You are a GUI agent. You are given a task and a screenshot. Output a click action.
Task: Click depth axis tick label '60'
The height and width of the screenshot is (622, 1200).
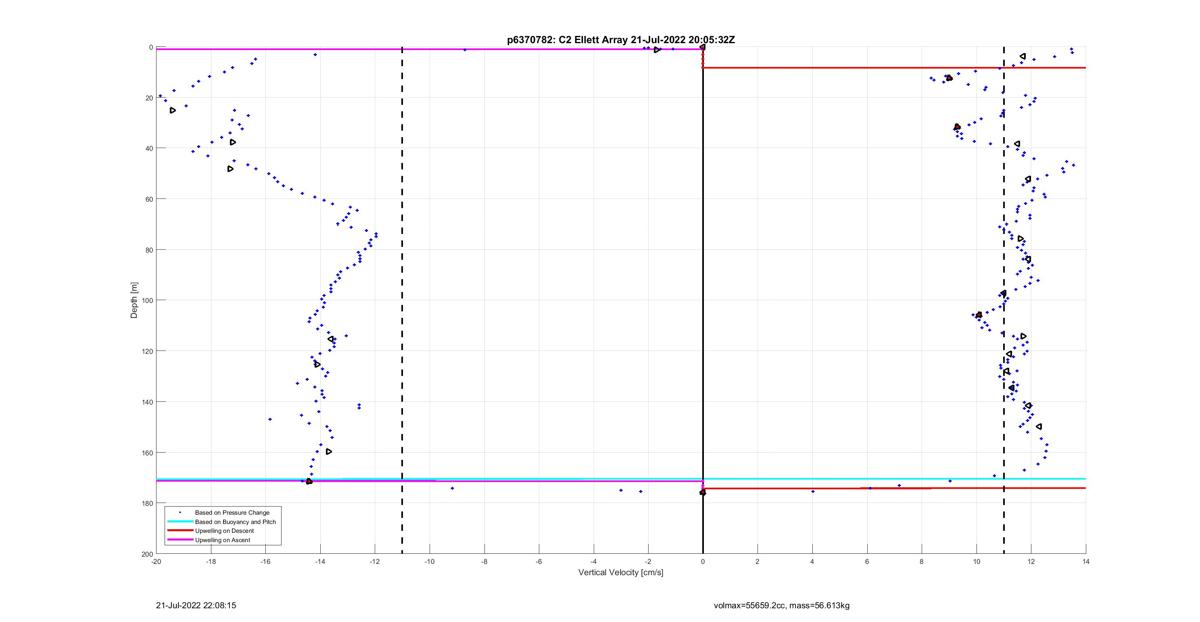[148, 199]
